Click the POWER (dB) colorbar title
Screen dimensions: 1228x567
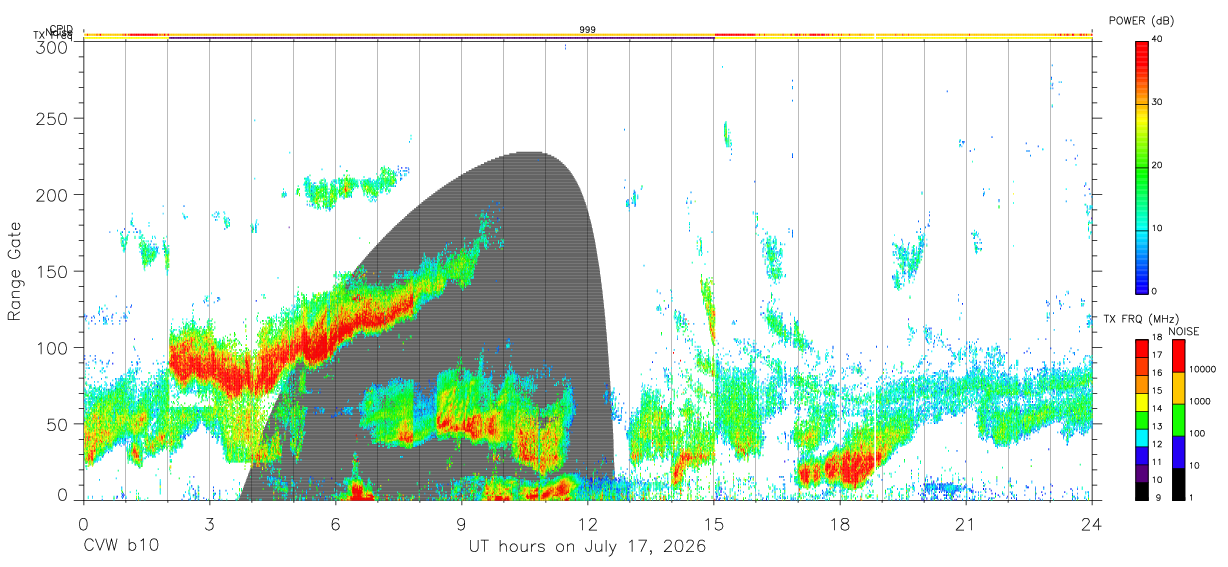click(x=1143, y=21)
